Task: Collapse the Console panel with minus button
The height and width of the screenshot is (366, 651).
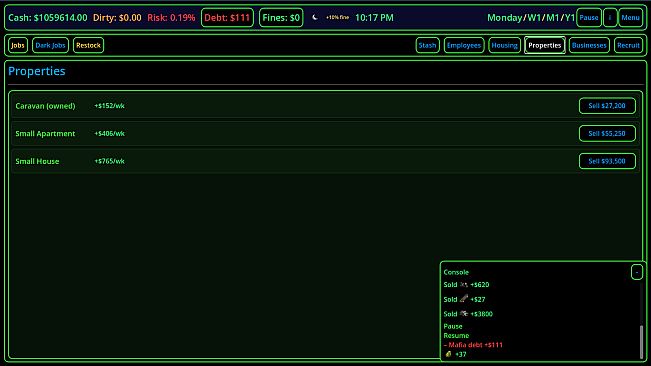Action: pyautogui.click(x=636, y=272)
